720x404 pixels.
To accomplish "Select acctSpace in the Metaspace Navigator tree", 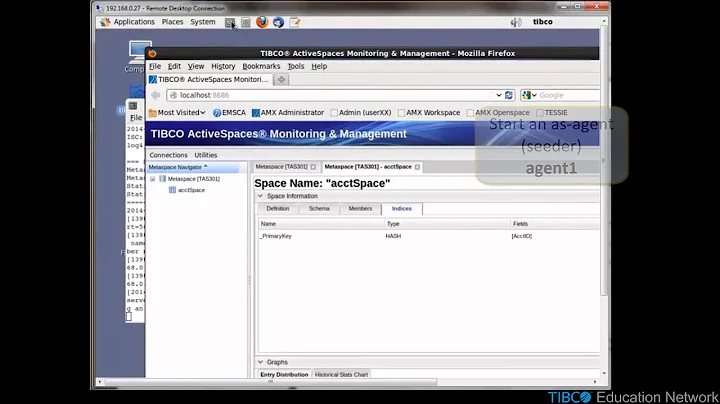I will (191, 190).
